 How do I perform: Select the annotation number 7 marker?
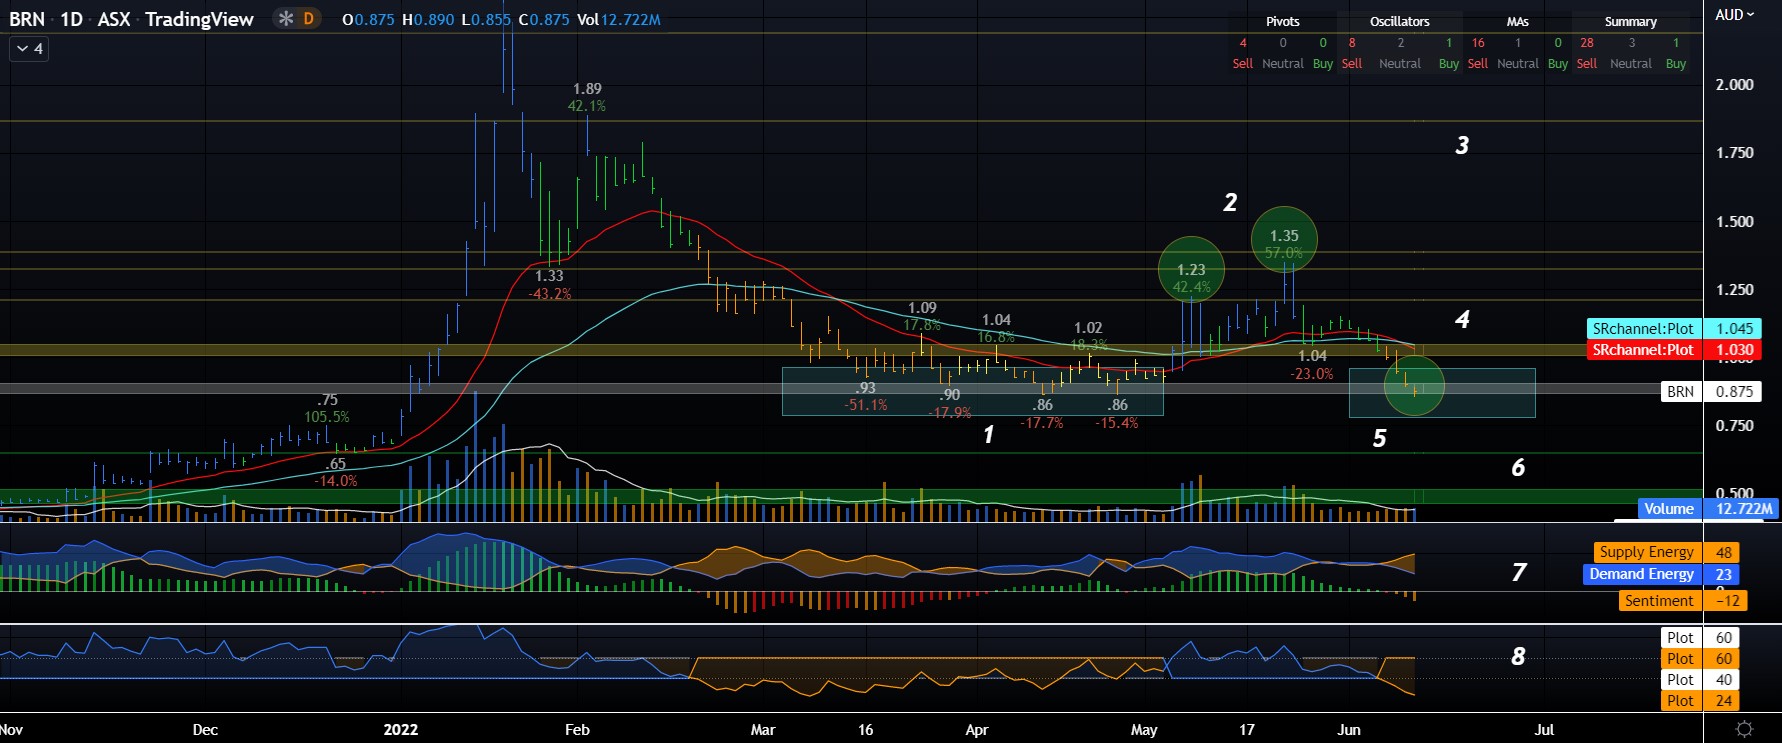tap(1519, 572)
